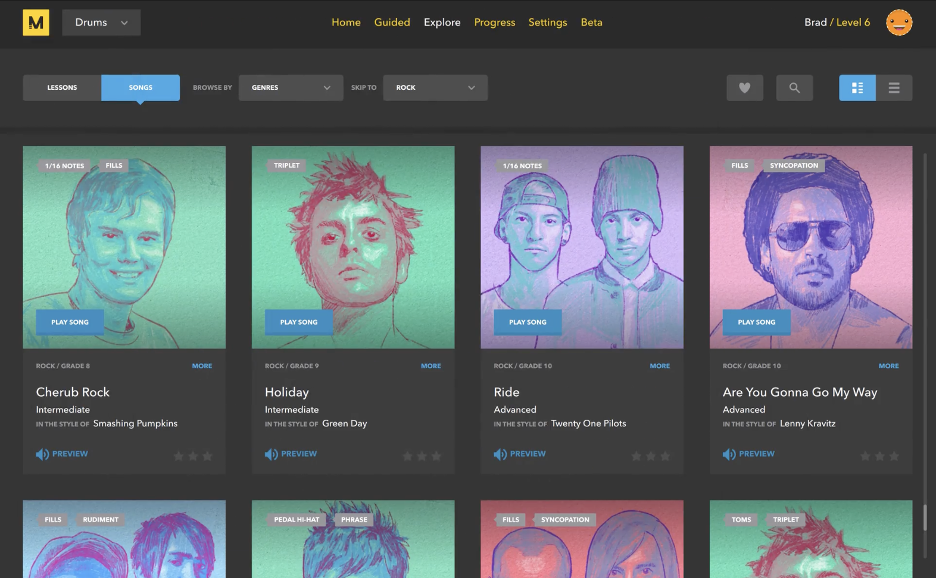Open the Drums instrument dropdown

point(101,23)
